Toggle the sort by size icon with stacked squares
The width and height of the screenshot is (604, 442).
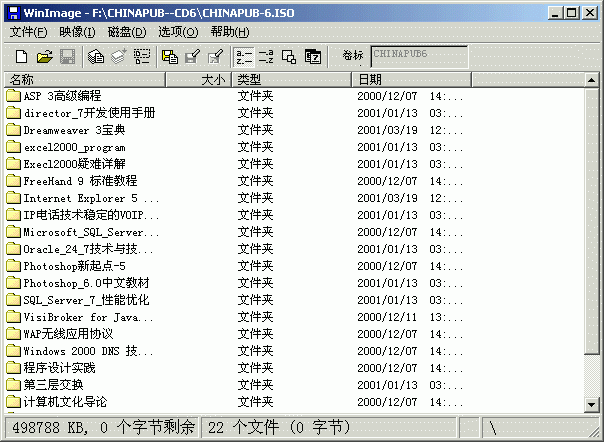[289, 57]
